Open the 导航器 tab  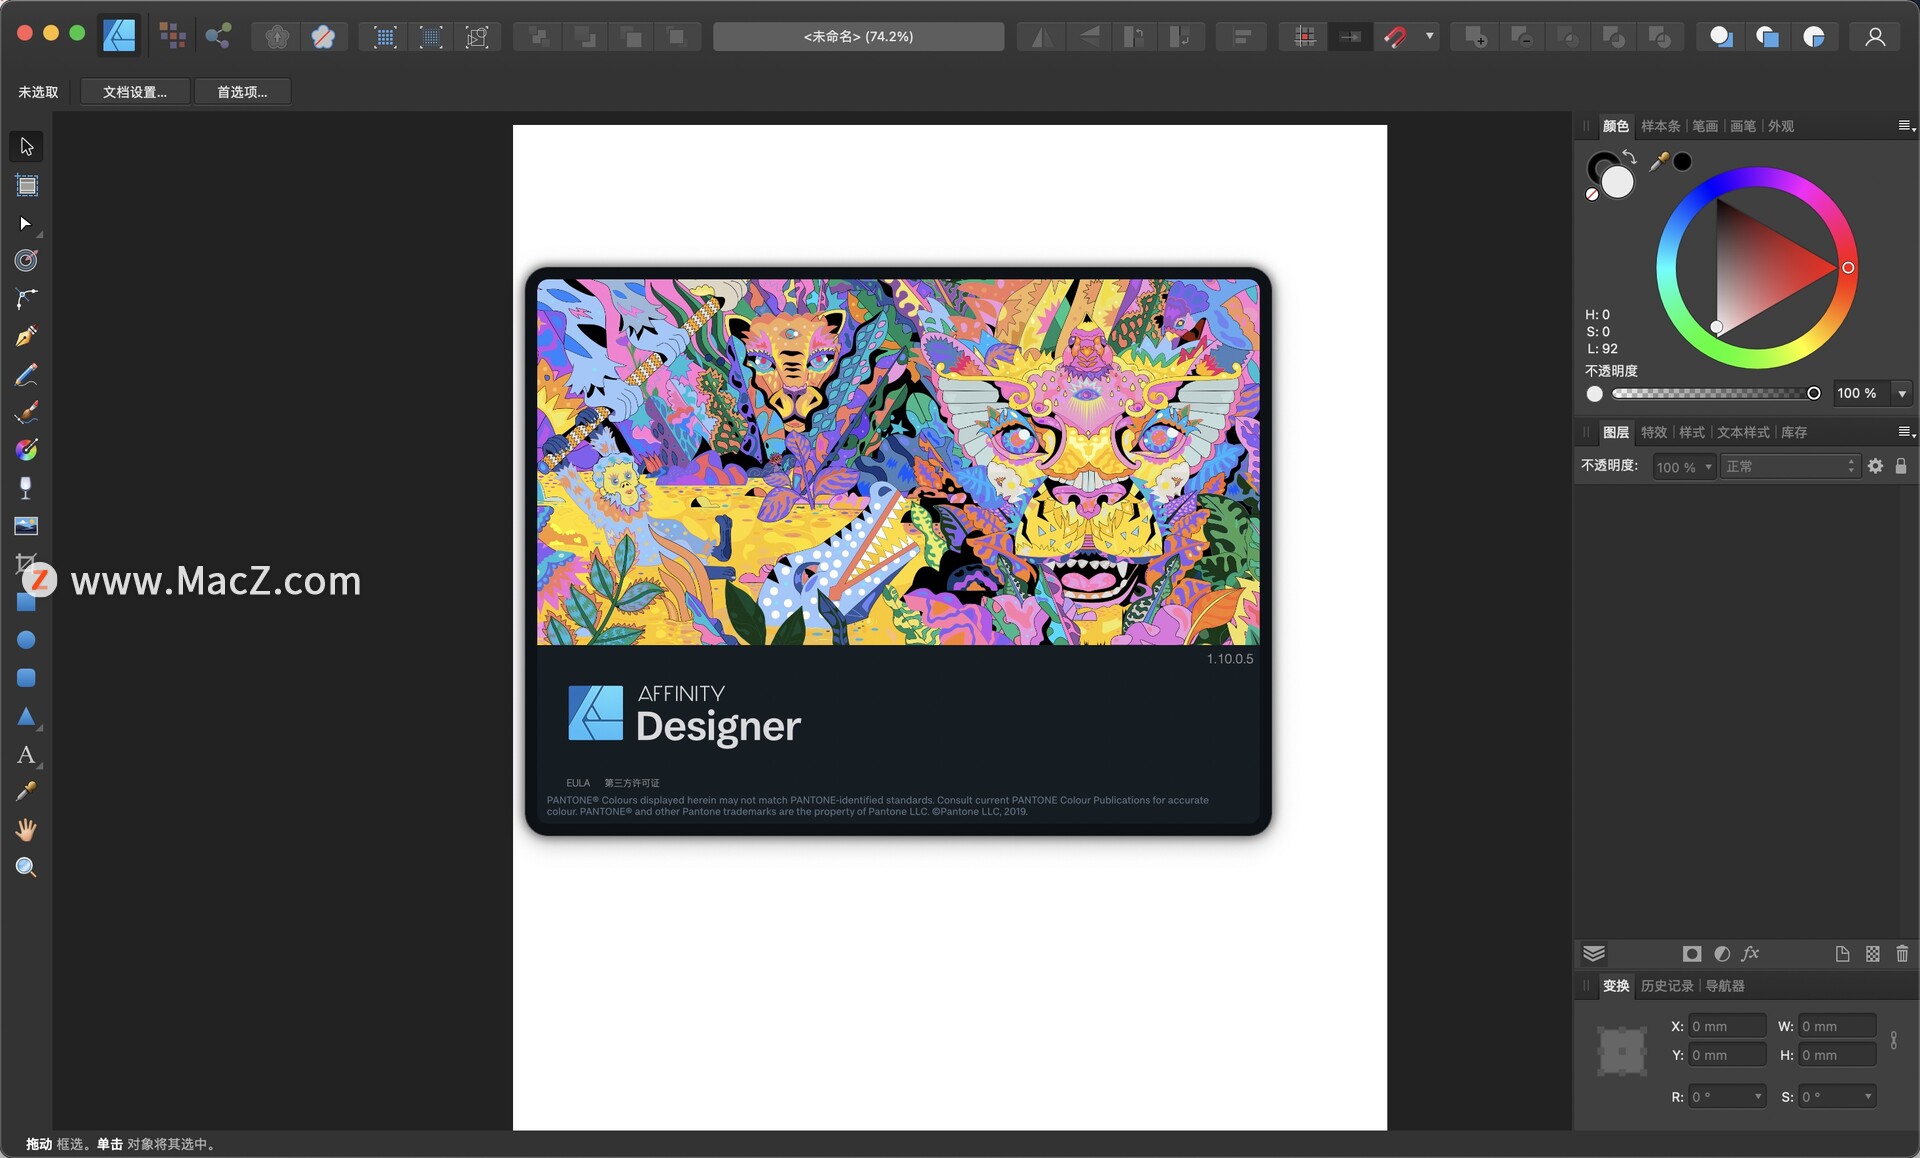[x=1725, y=986]
